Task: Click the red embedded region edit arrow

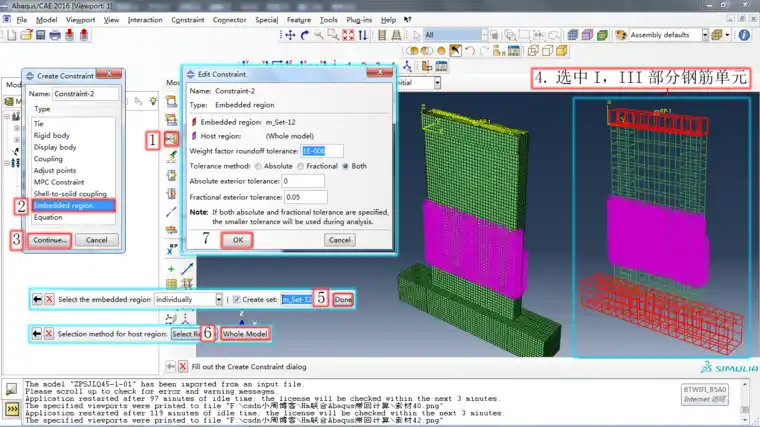Action: coord(194,122)
